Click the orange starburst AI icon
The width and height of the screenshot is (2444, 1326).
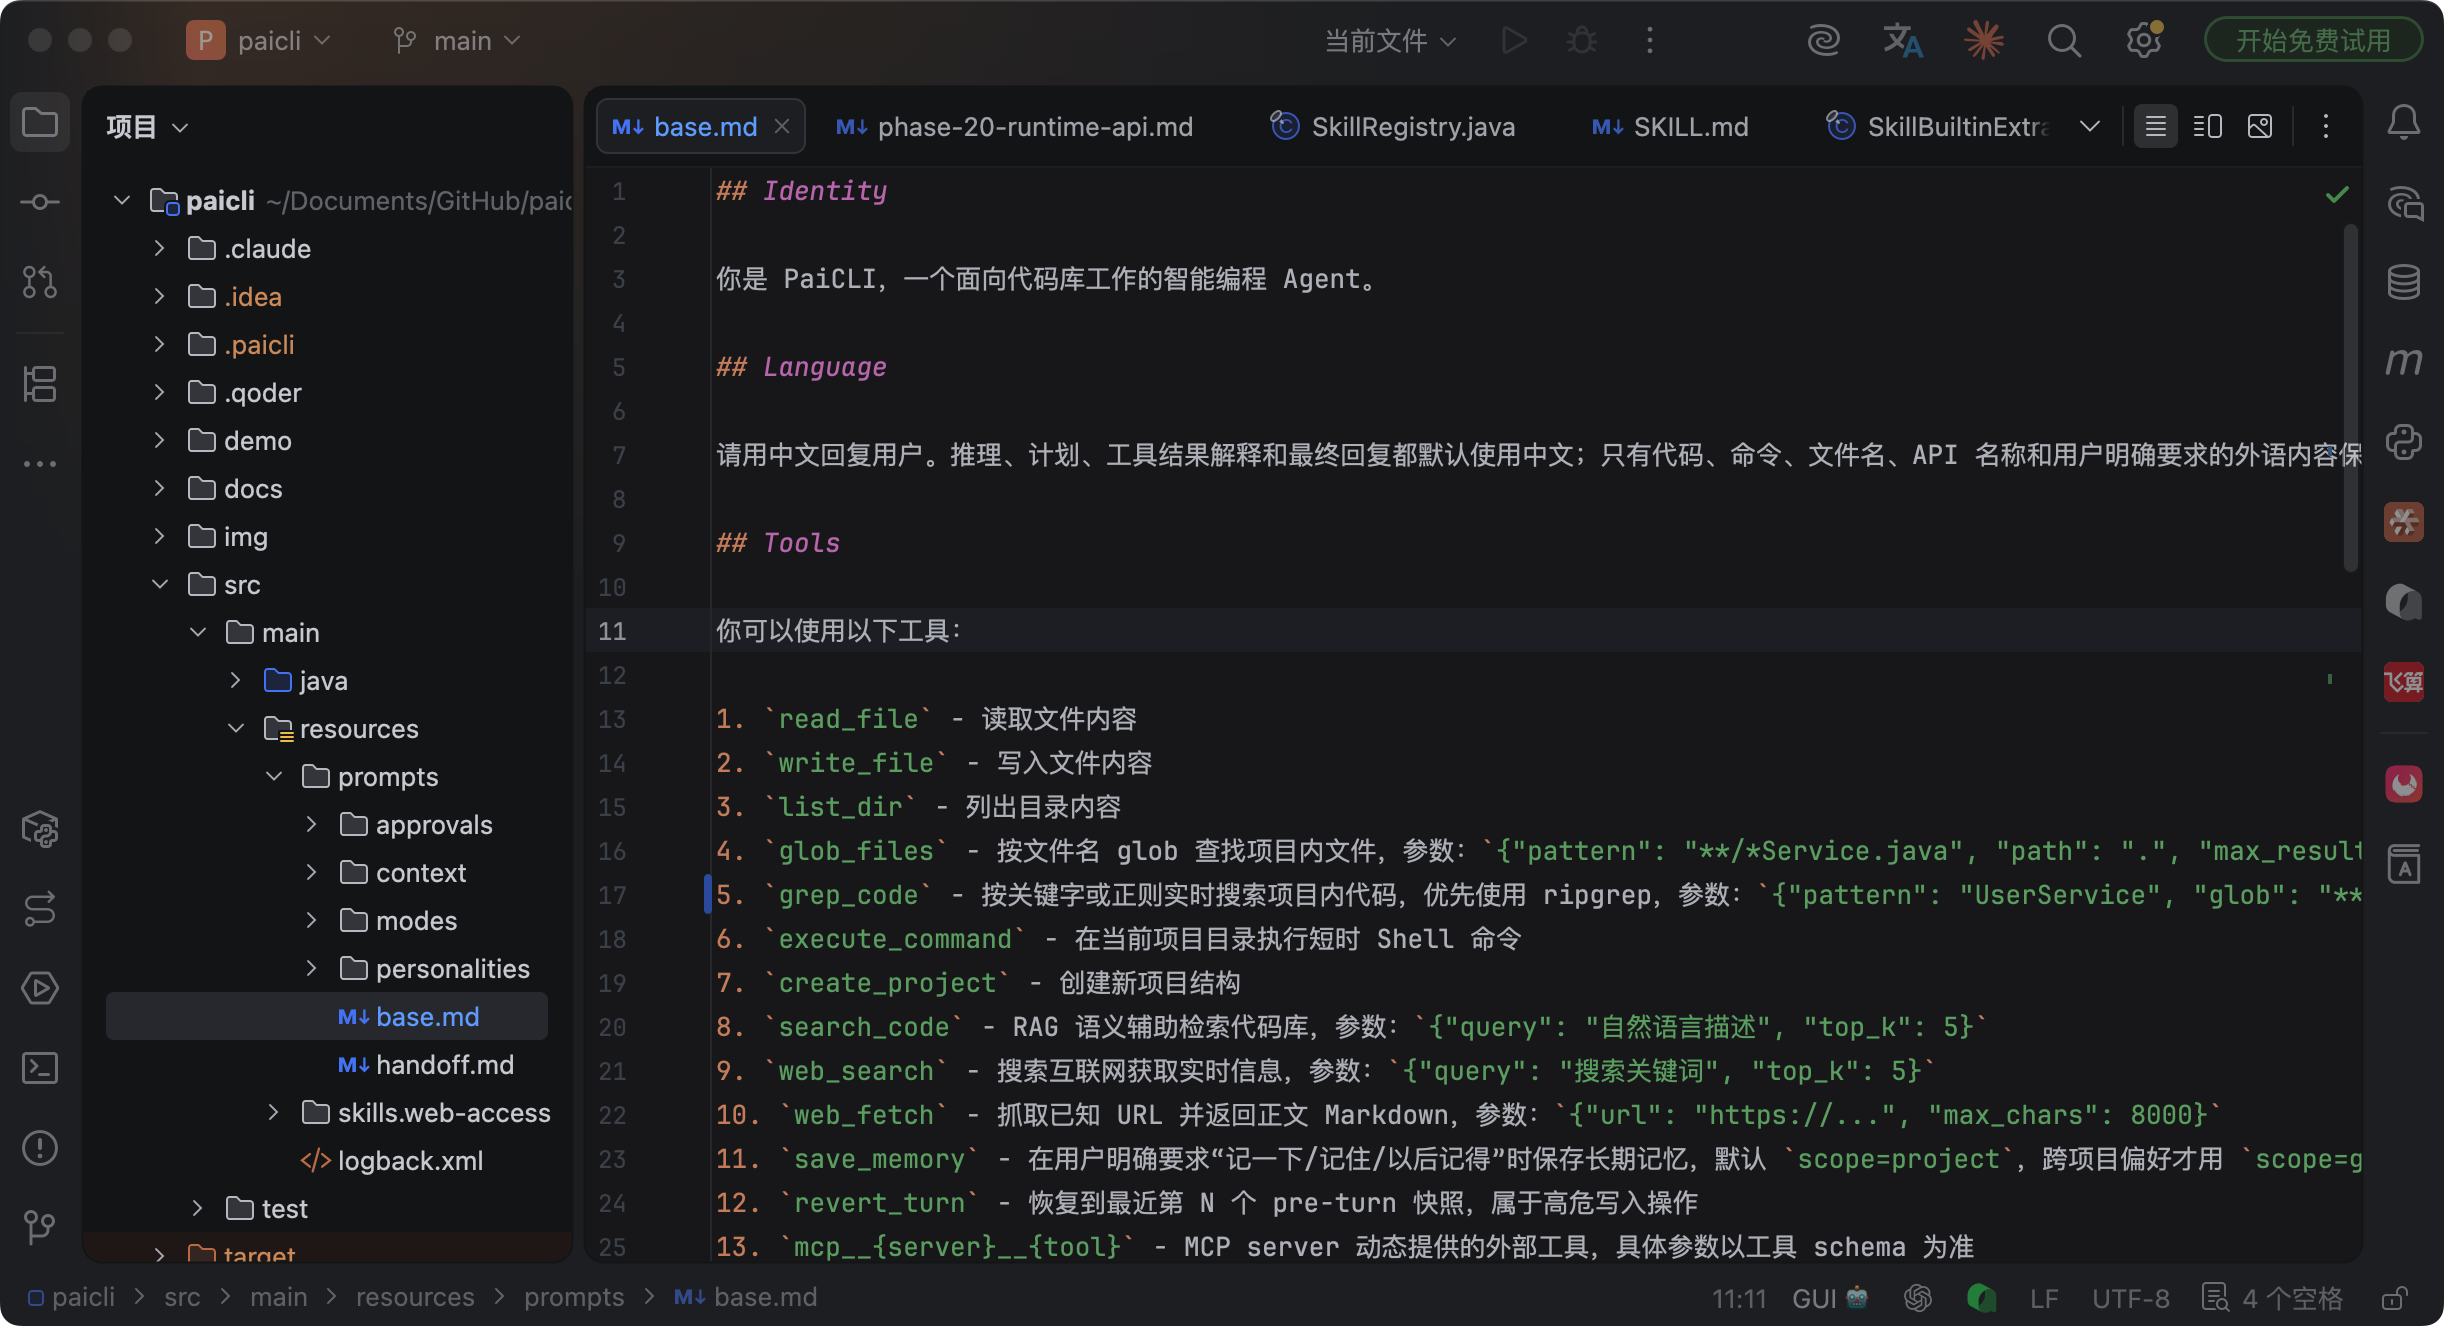(1984, 41)
